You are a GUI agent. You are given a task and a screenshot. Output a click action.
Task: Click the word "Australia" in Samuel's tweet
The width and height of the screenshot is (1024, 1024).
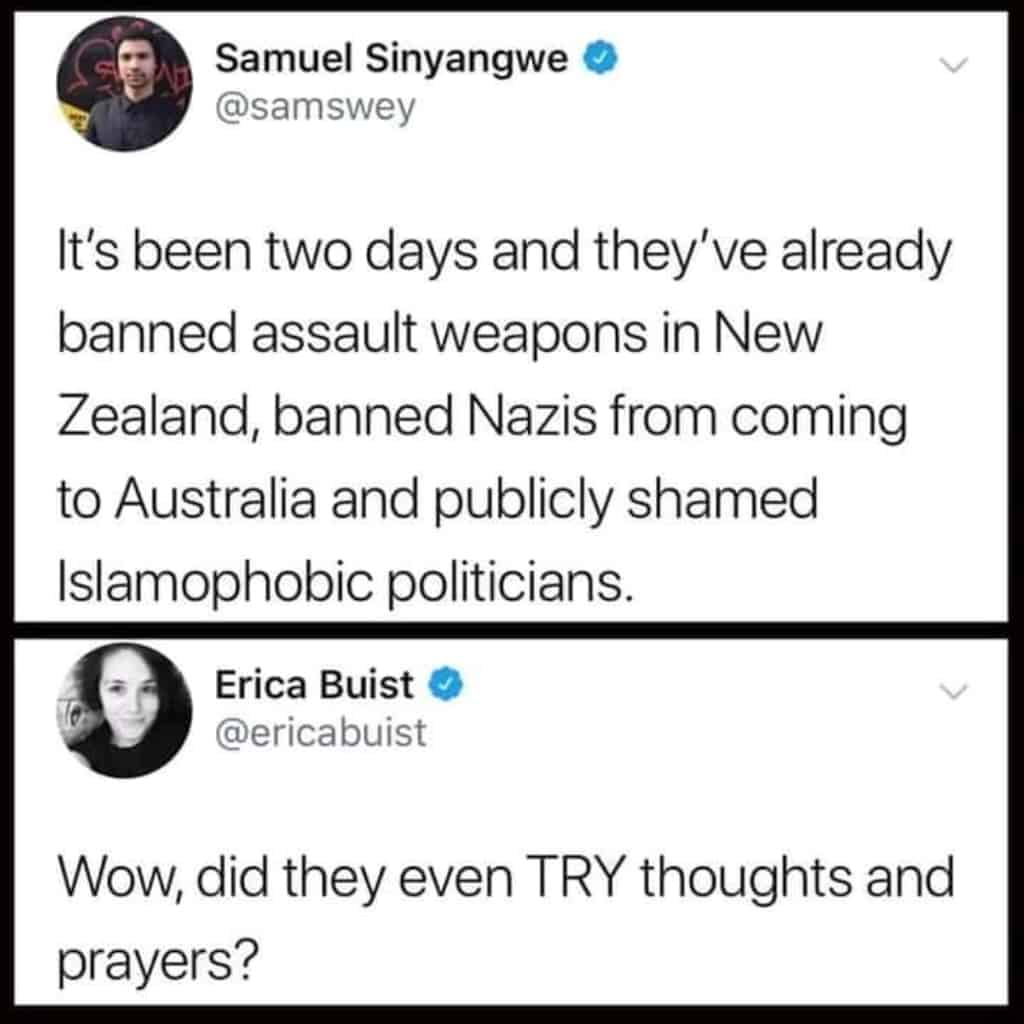(216, 499)
